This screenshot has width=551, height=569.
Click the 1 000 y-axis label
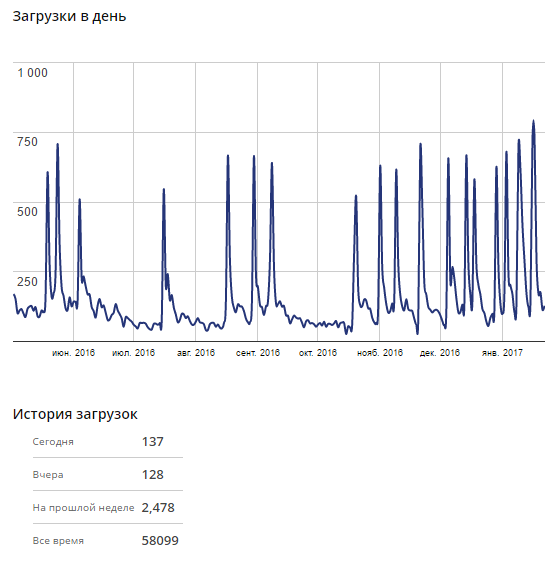tap(33, 73)
